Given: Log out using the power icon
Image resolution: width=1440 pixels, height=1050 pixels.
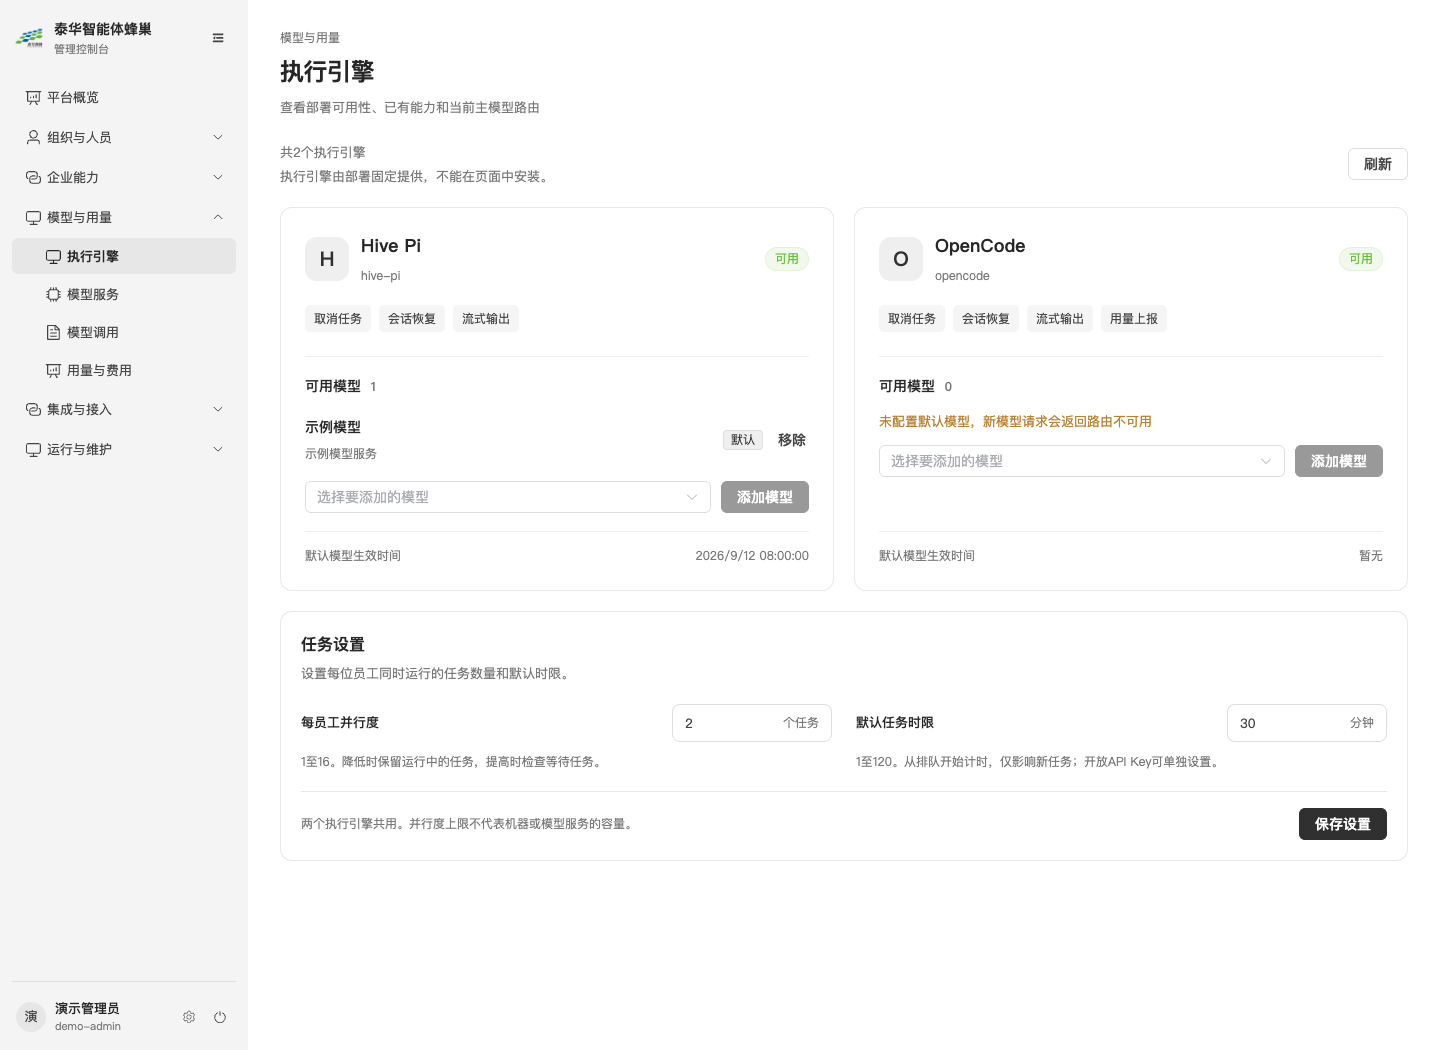Looking at the screenshot, I should point(220,1017).
